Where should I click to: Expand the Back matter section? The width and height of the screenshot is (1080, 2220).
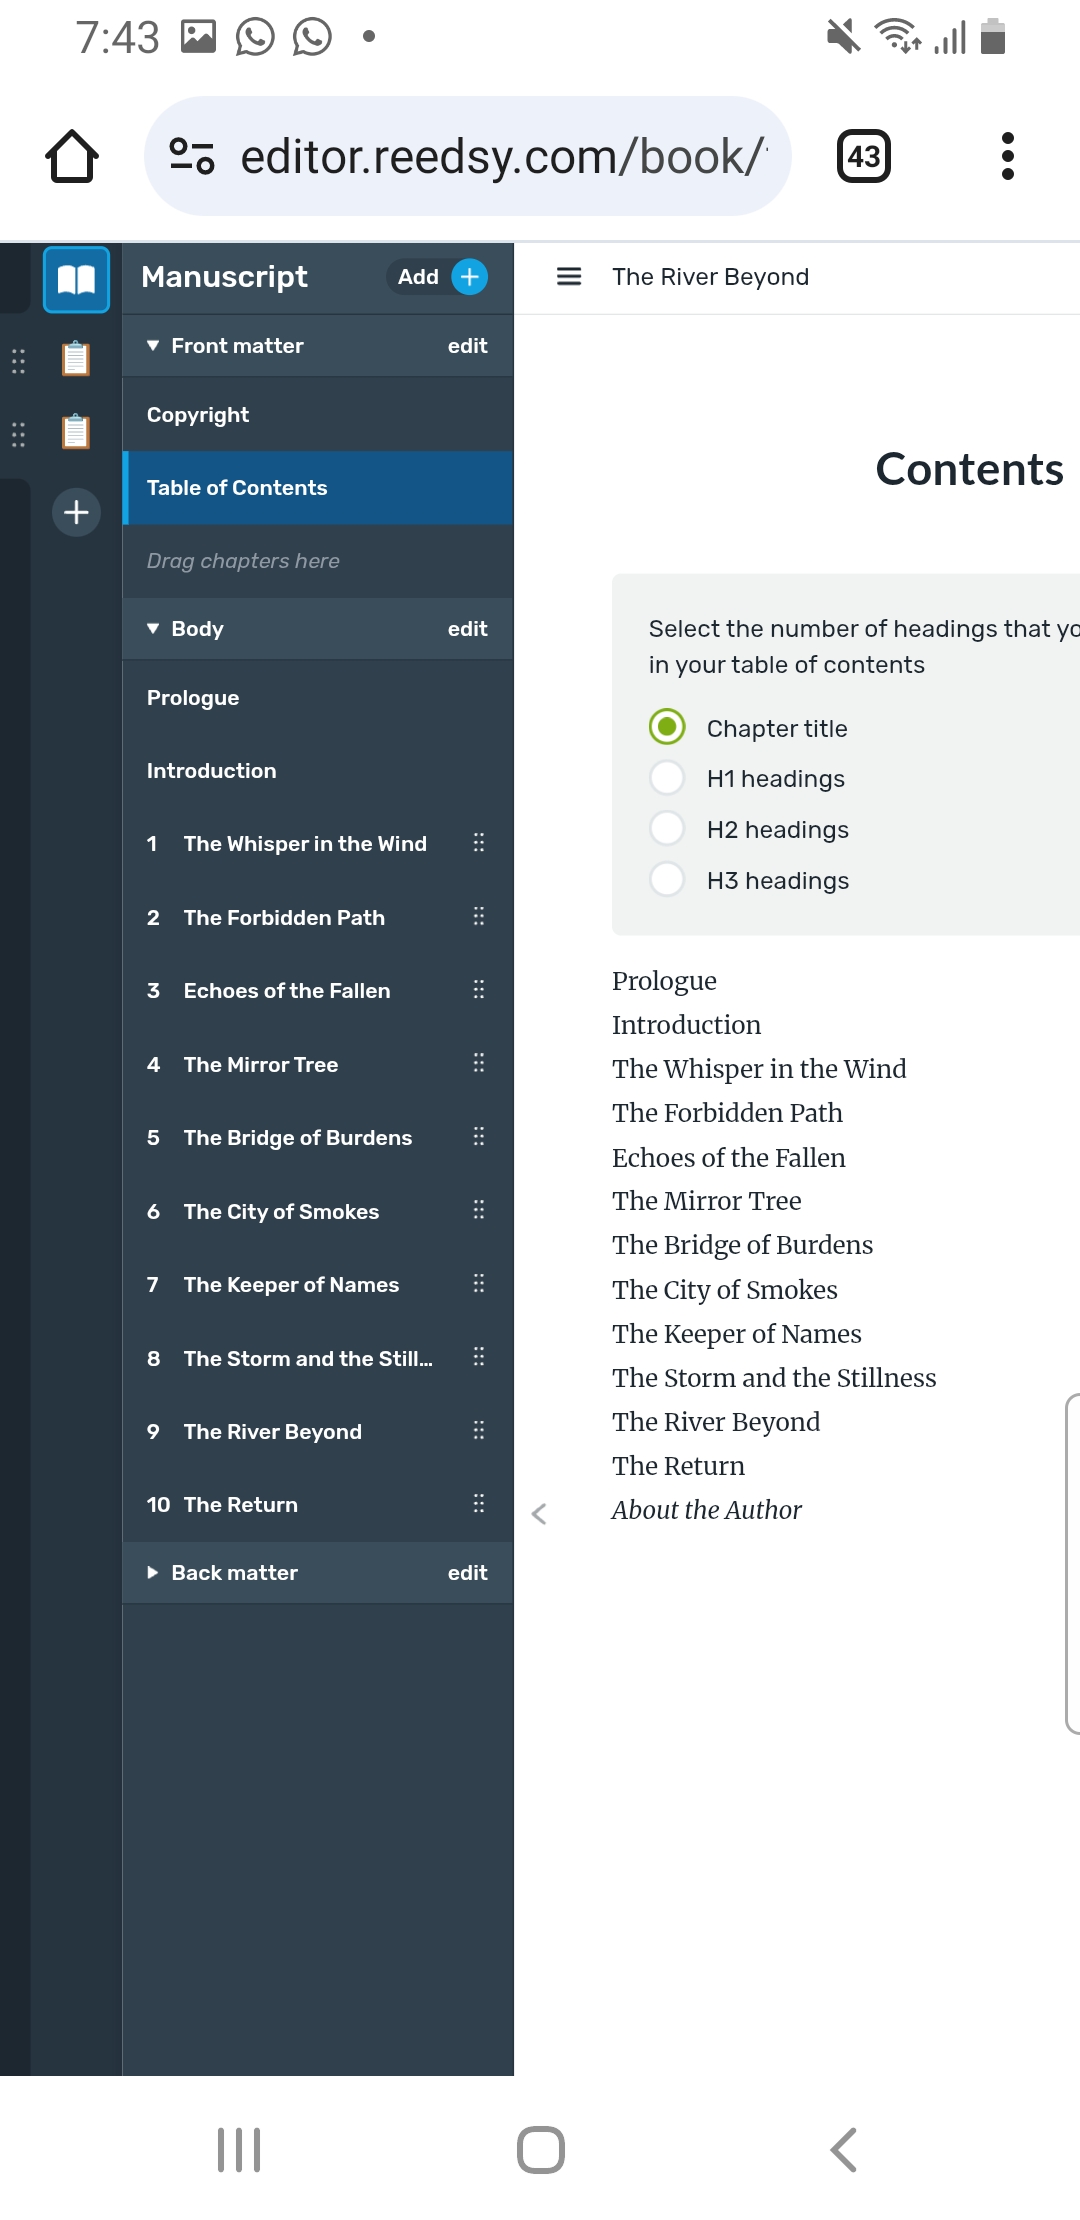[153, 1573]
